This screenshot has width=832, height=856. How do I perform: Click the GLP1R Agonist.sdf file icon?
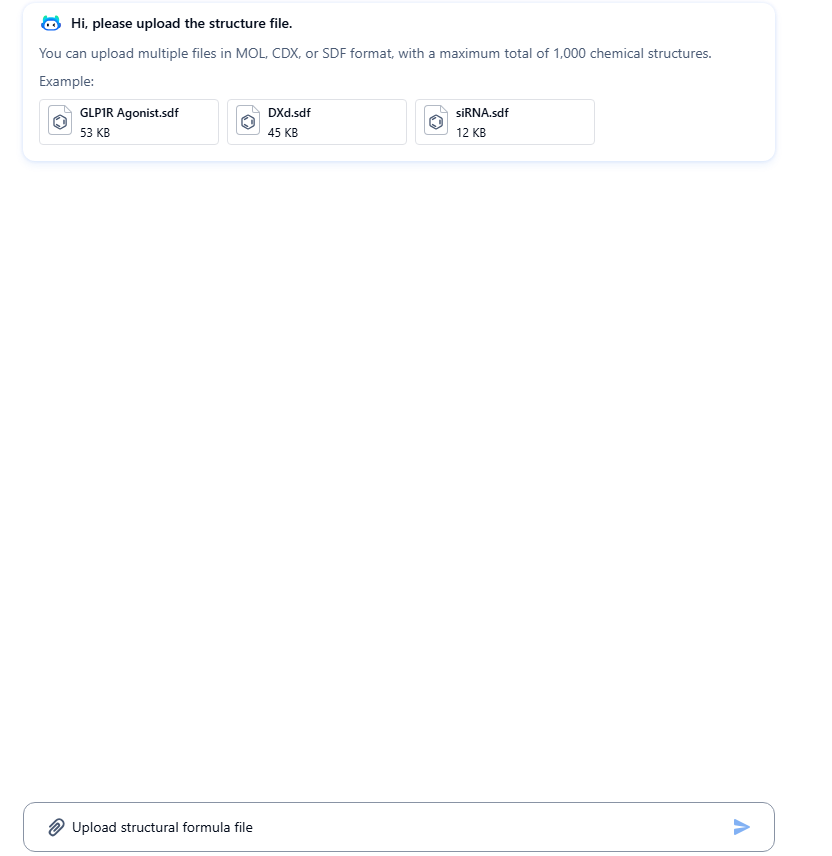coord(60,122)
